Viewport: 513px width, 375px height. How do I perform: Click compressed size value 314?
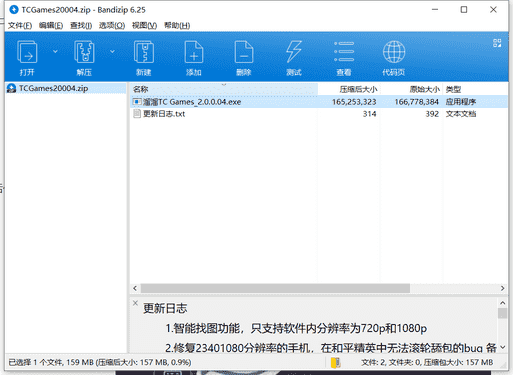pyautogui.click(x=369, y=114)
